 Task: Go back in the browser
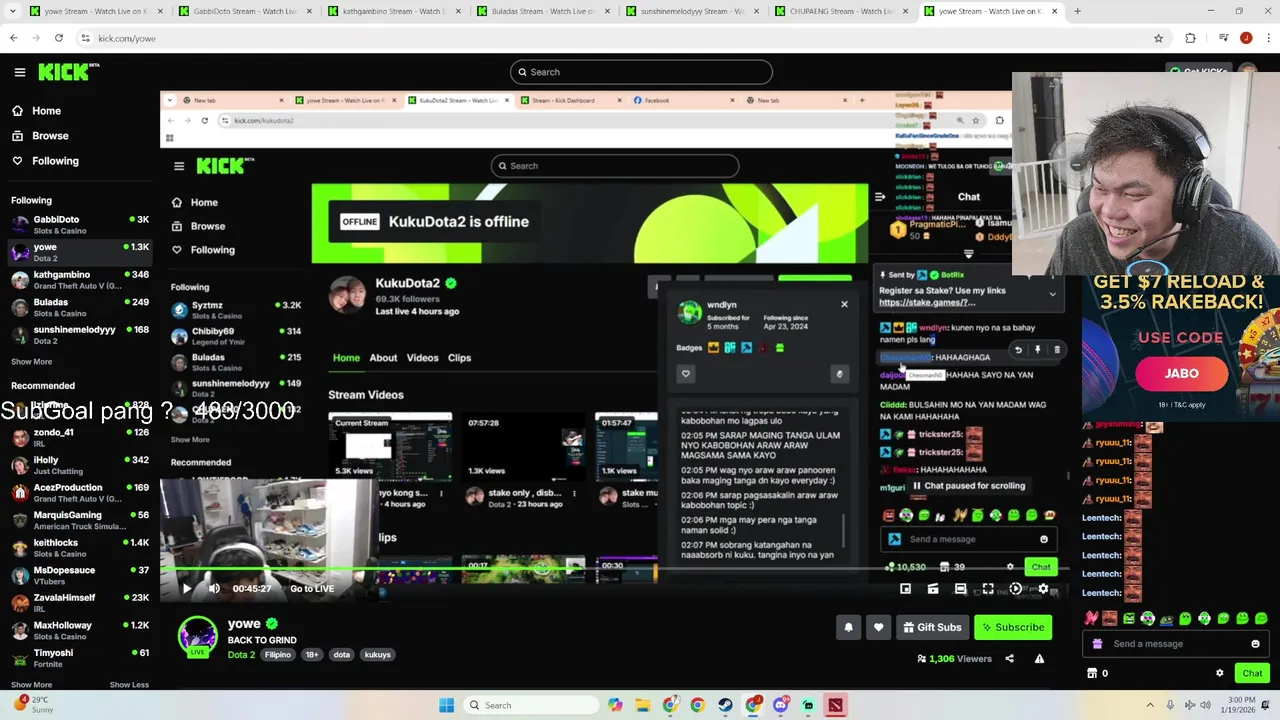13,38
